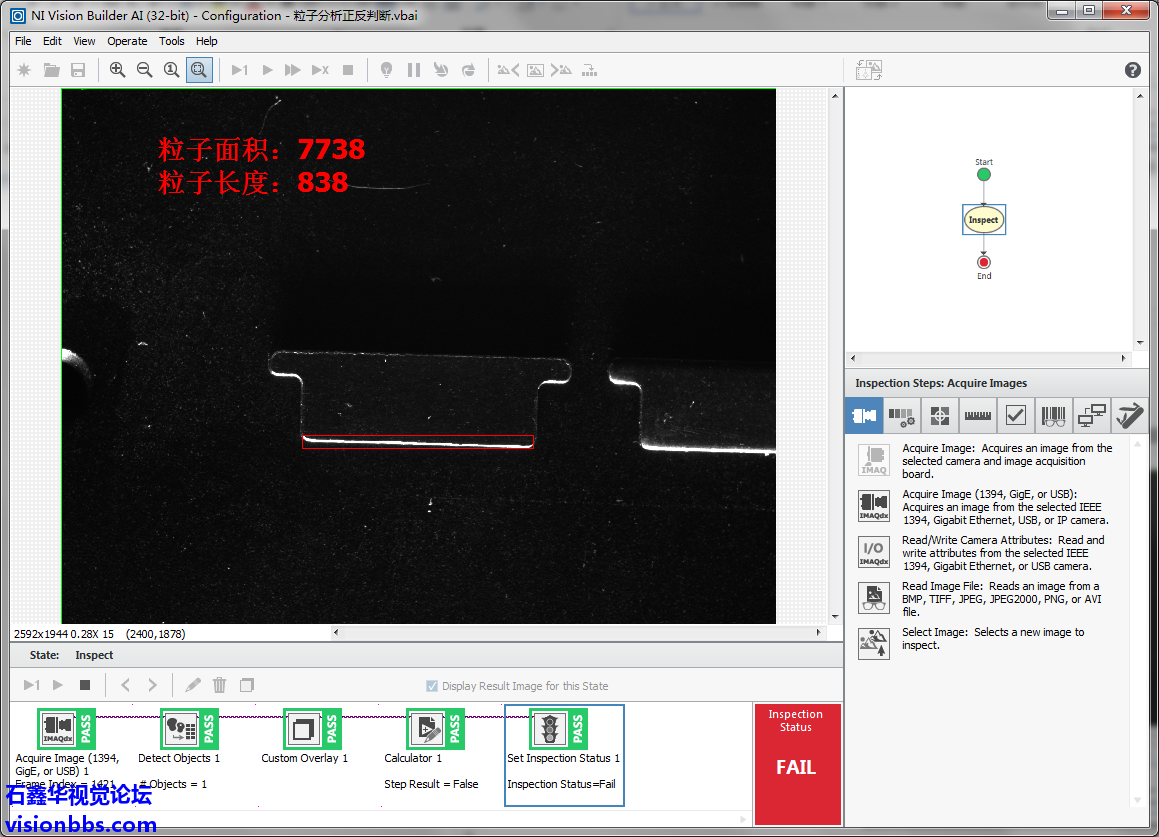Image resolution: width=1159 pixels, height=837 pixels.
Task: Open the Use Additional Tools tab
Action: 1130,415
